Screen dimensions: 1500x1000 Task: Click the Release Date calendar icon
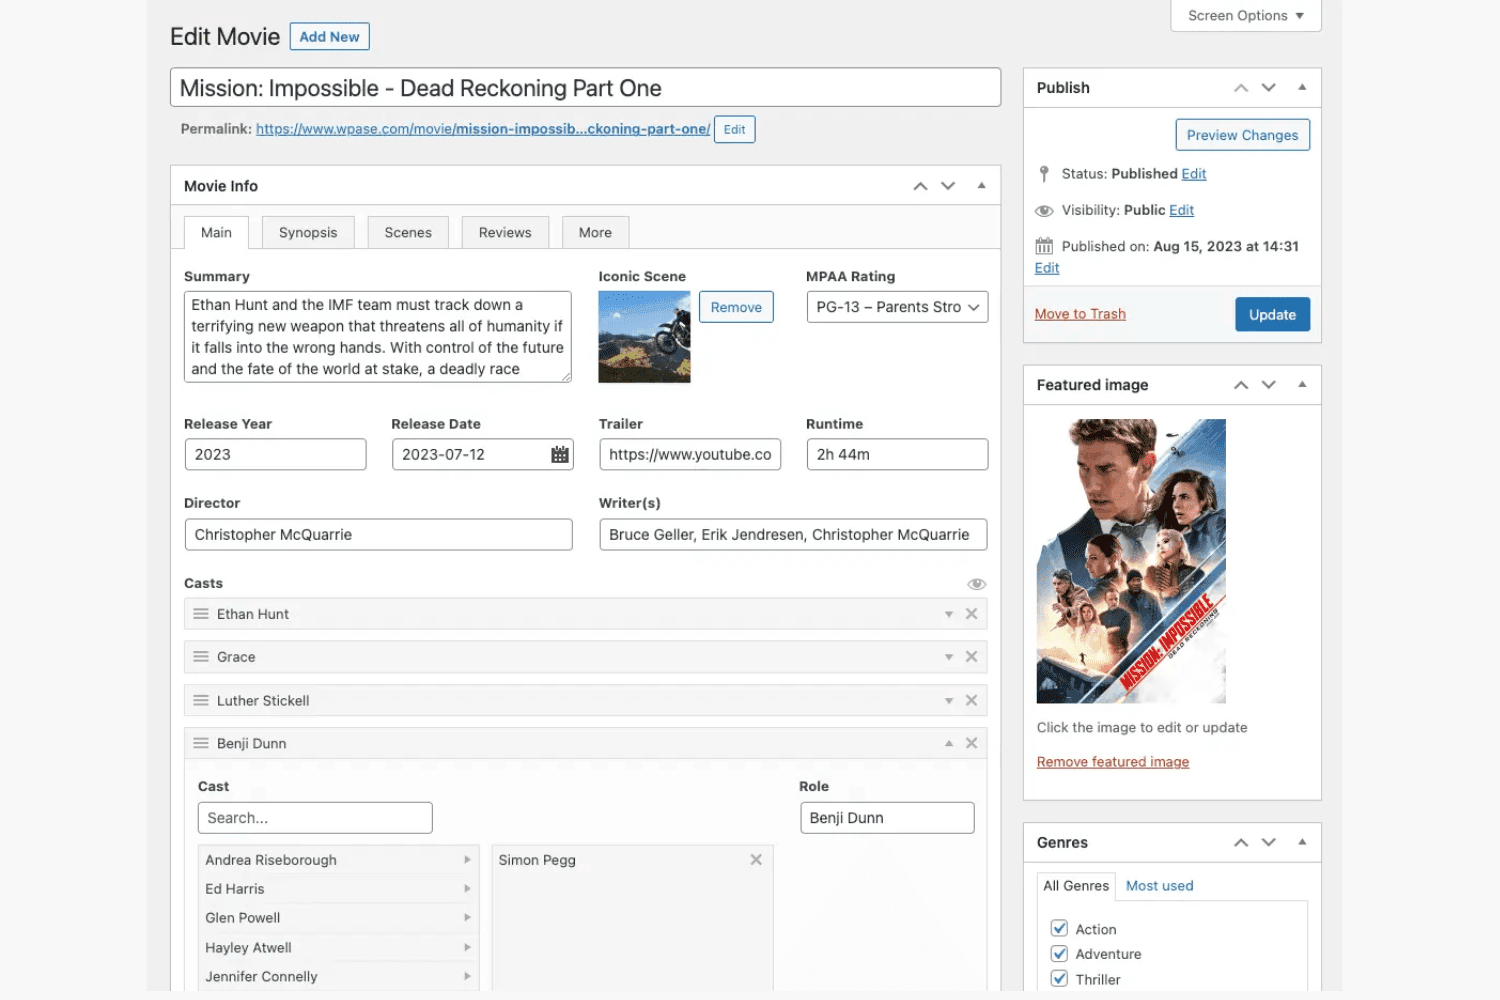pyautogui.click(x=560, y=455)
